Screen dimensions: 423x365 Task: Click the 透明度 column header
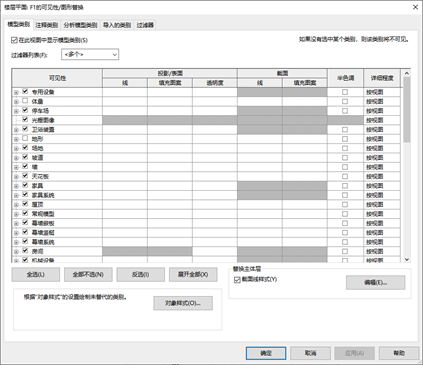click(x=215, y=83)
